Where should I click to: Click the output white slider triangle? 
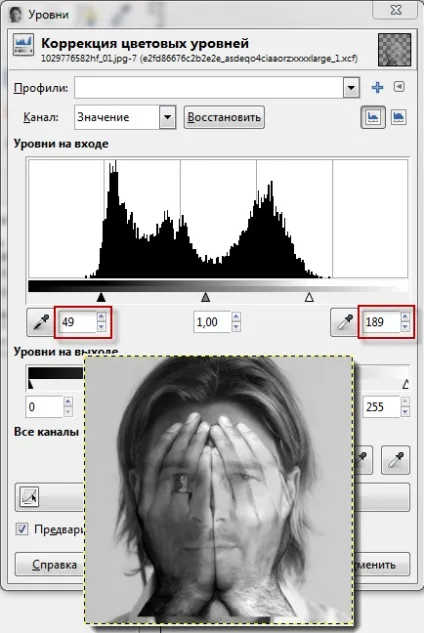[407, 385]
